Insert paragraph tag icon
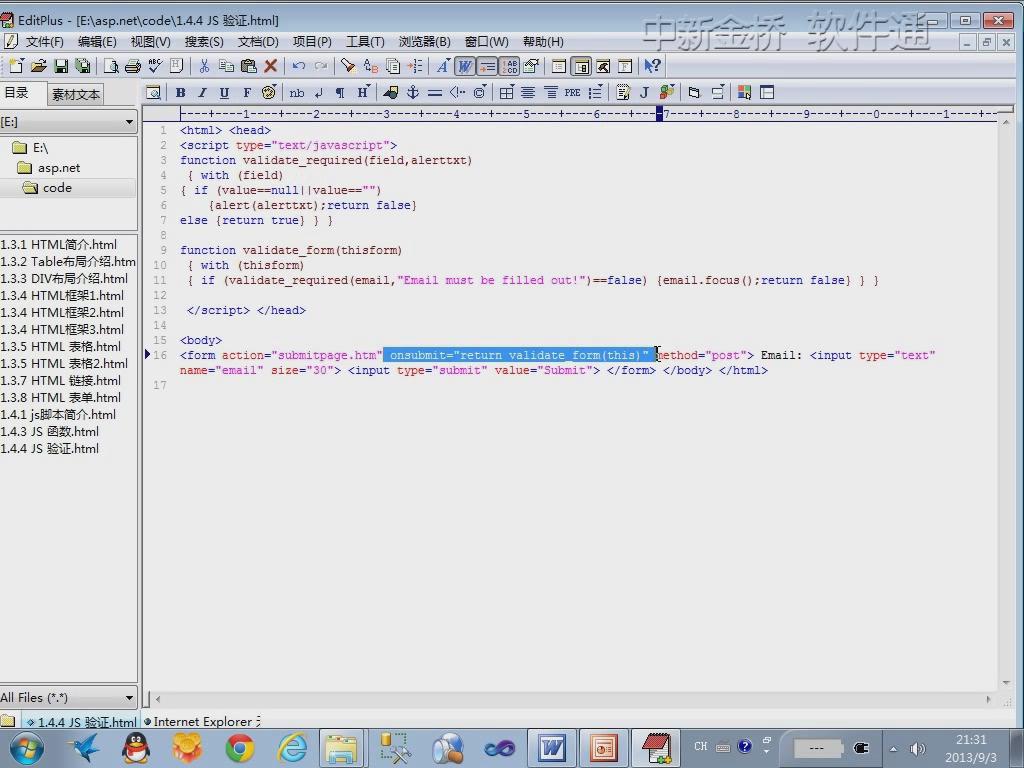This screenshot has width=1024, height=768. click(340, 93)
